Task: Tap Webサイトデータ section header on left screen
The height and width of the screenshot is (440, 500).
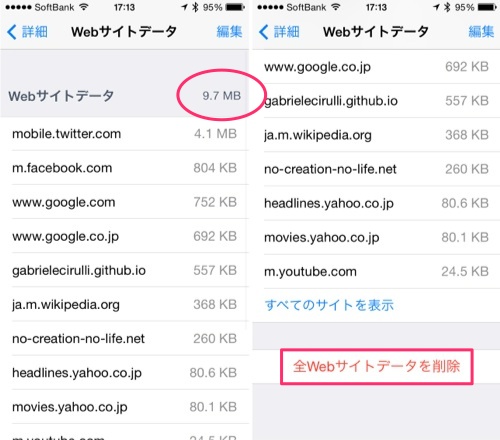Action: pos(61,96)
